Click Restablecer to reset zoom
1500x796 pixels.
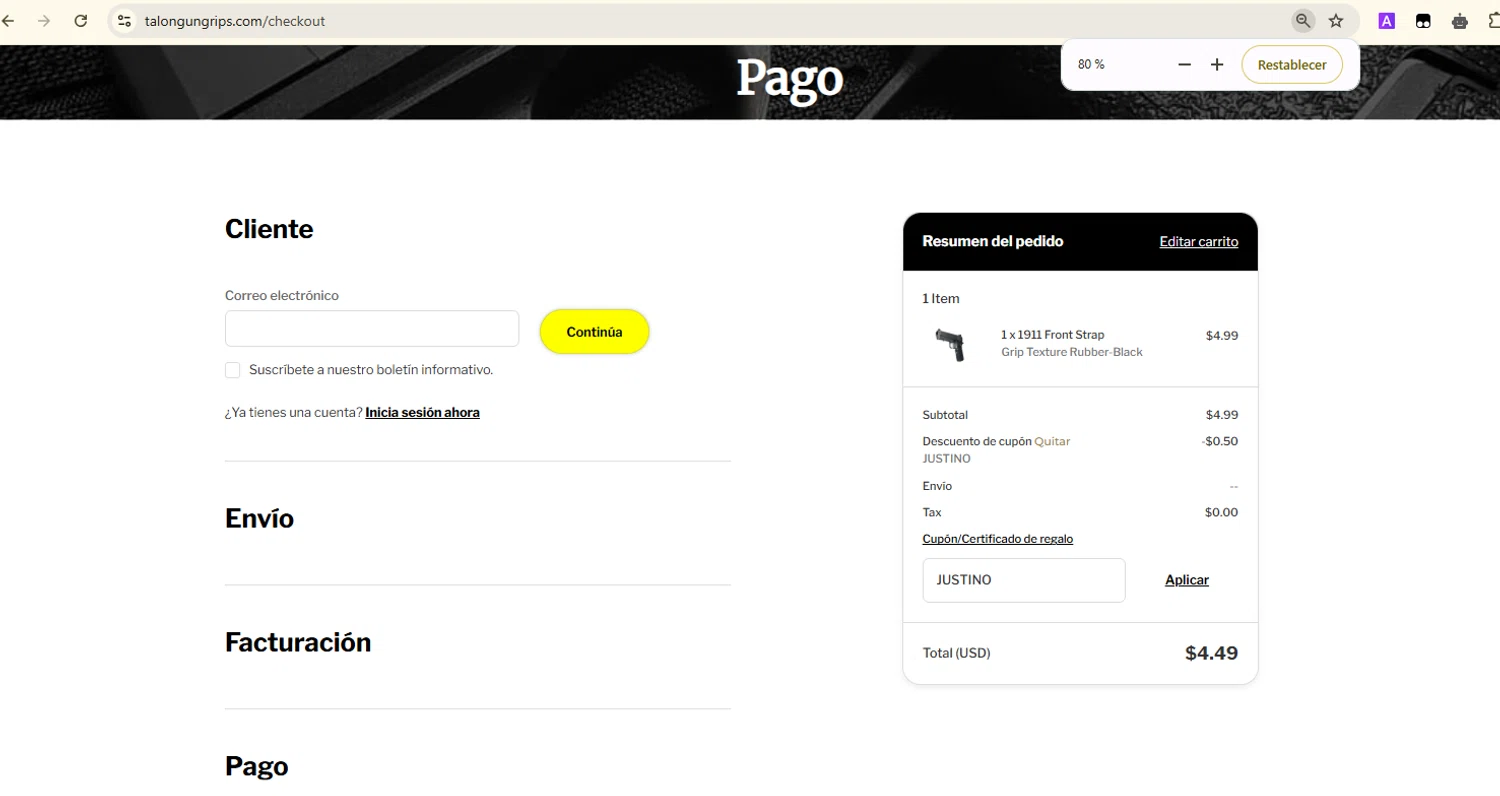click(x=1292, y=64)
